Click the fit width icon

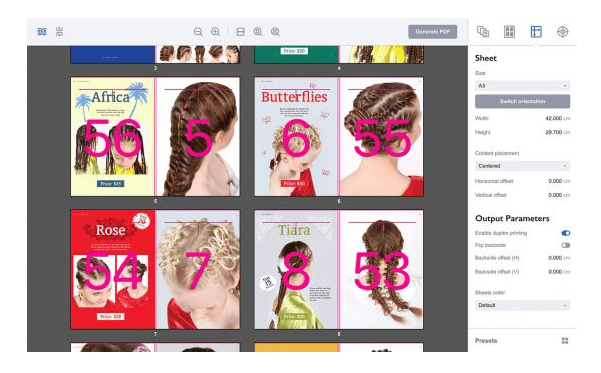tap(240, 32)
